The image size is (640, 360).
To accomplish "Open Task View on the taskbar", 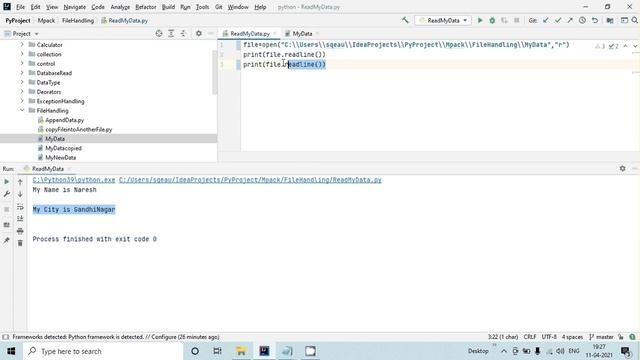I will point(217,351).
